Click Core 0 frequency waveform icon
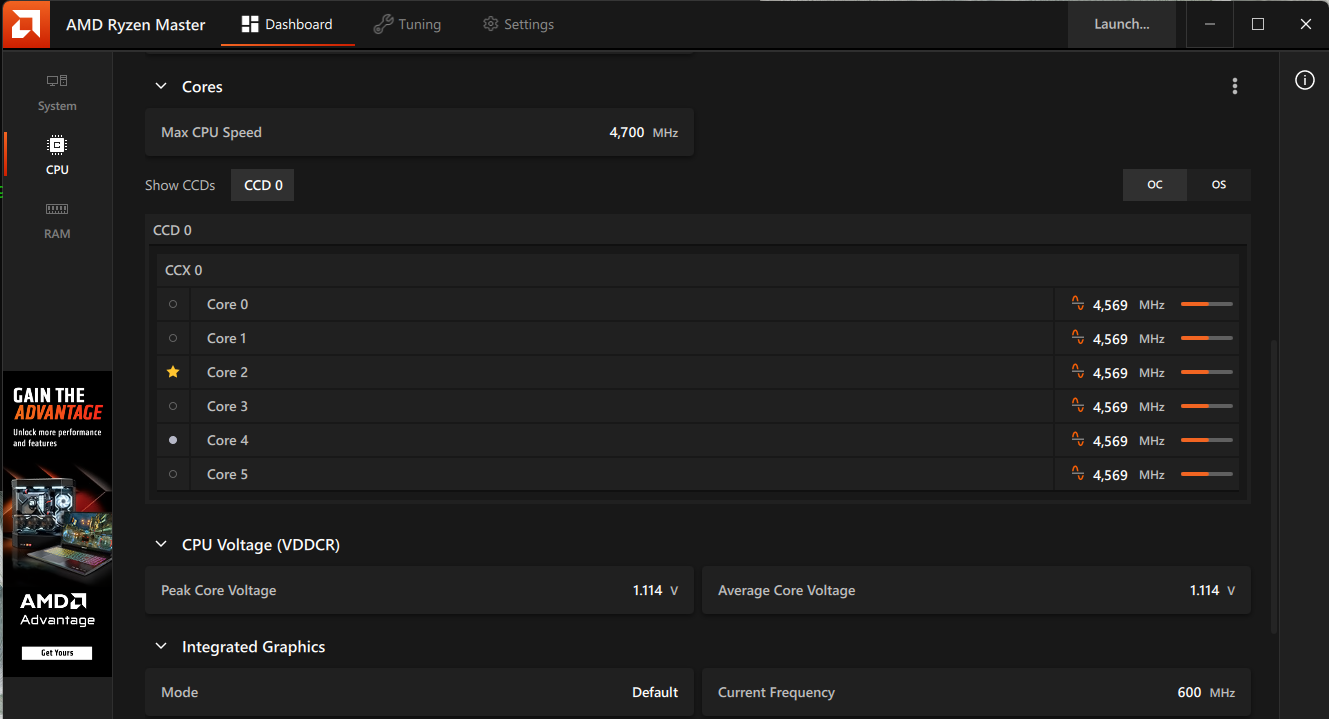The height and width of the screenshot is (720, 1329). pos(1078,303)
